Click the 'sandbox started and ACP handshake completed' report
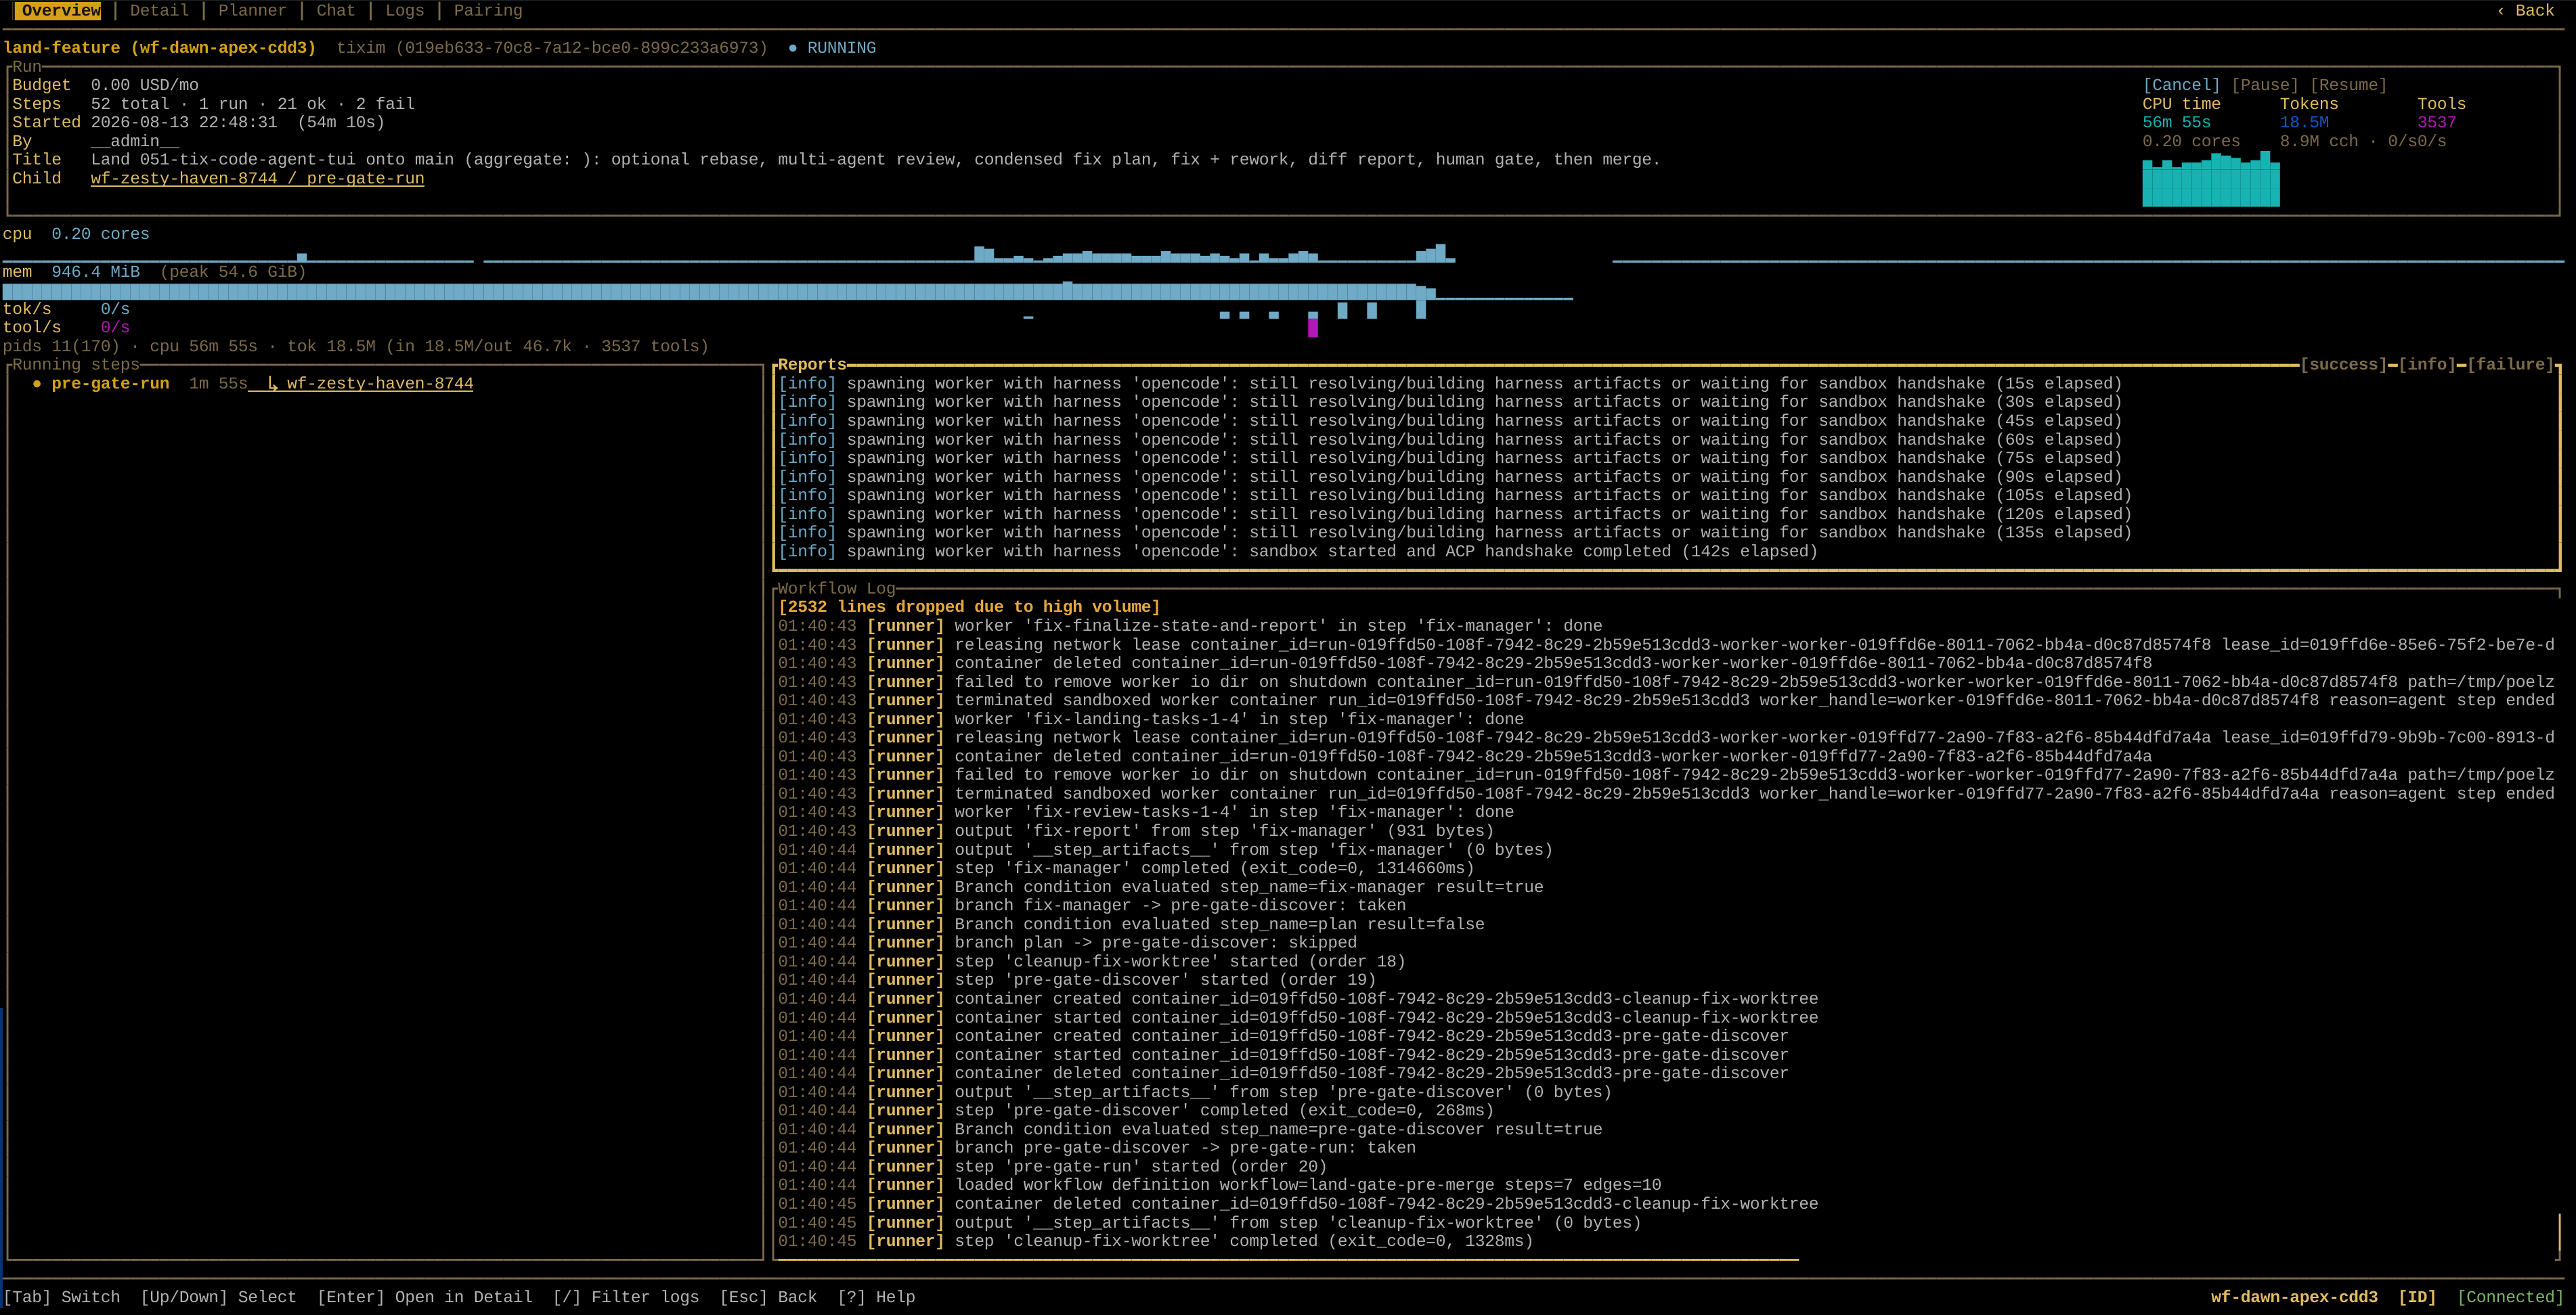2576x1315 pixels. 1297,551
